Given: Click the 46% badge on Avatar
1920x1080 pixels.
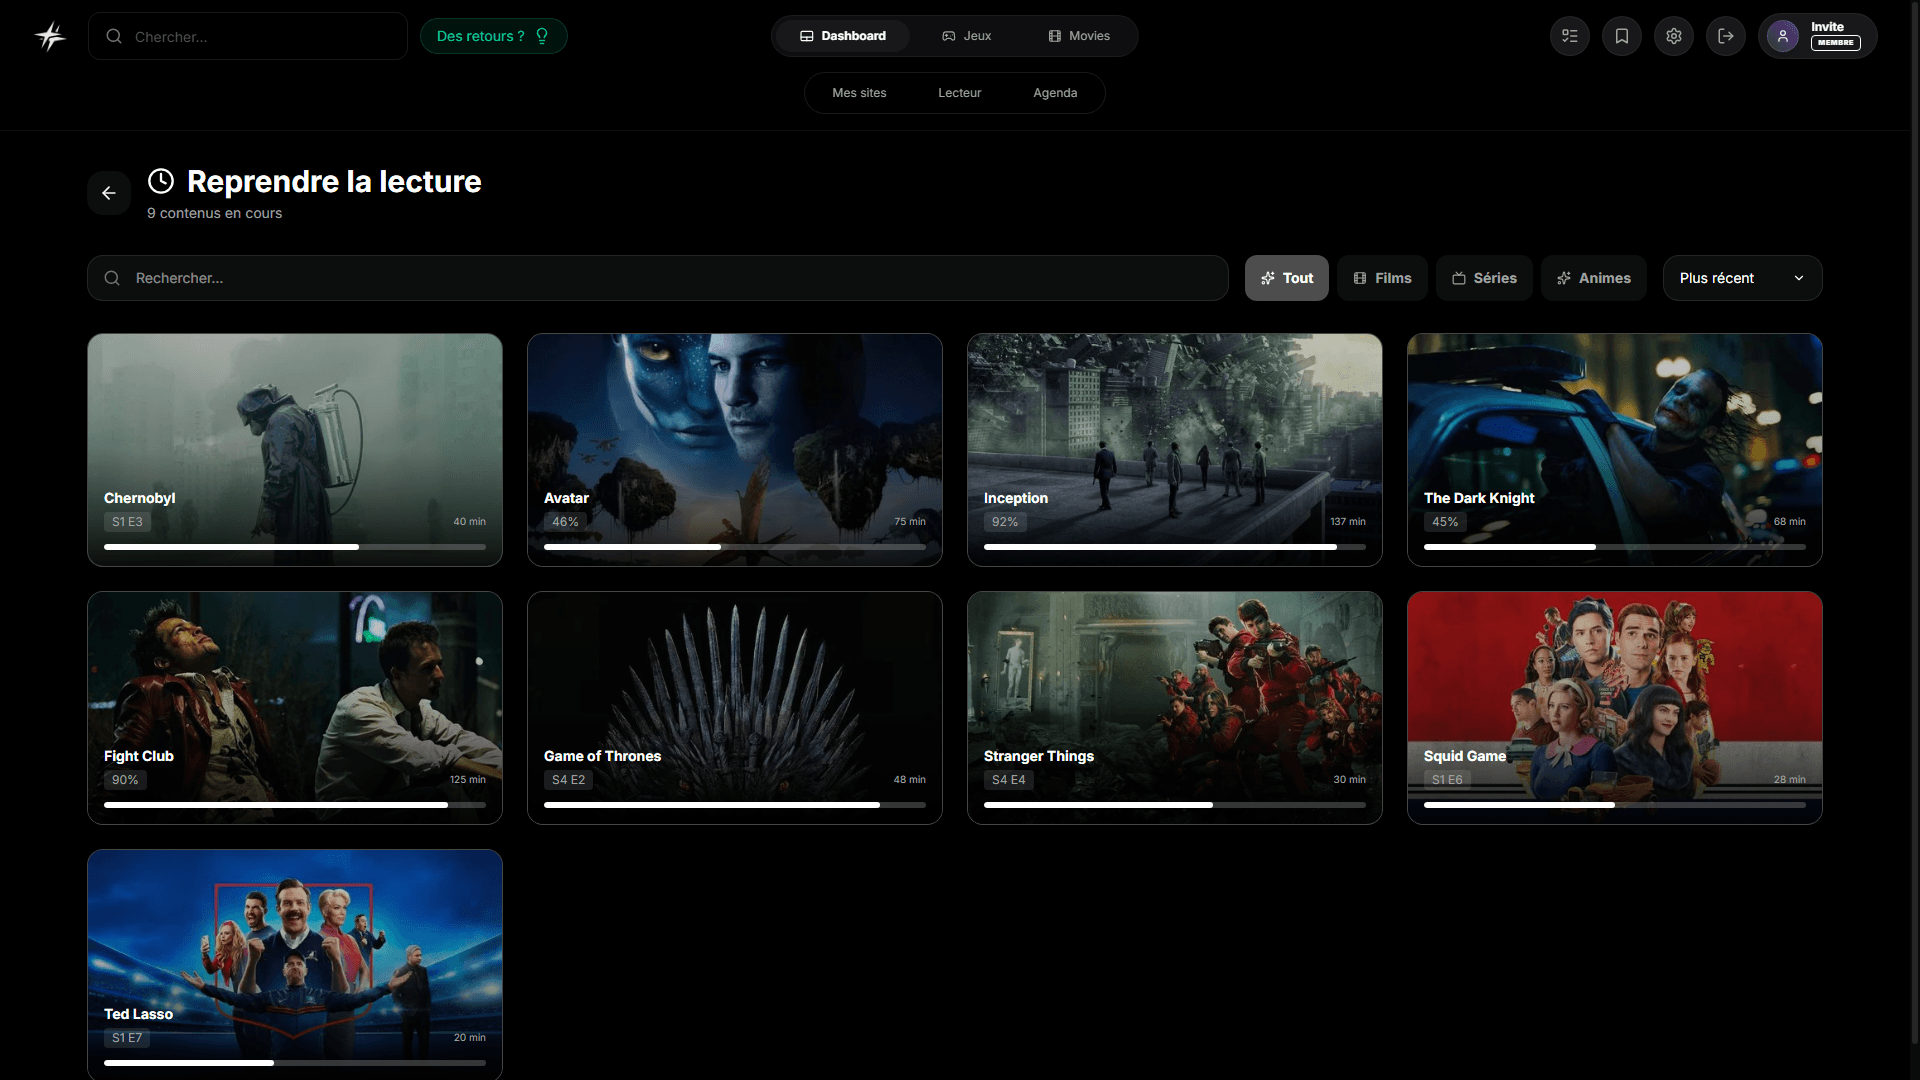Looking at the screenshot, I should pos(565,522).
